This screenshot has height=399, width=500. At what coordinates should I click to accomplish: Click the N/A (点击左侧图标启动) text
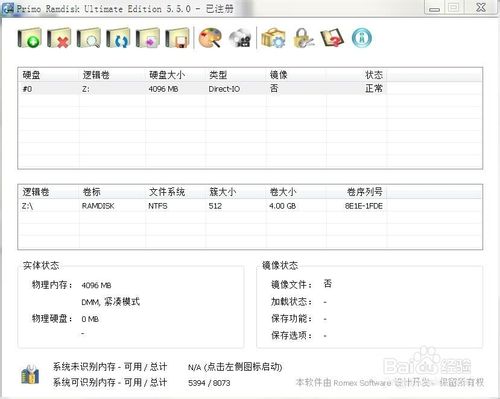pos(235,367)
